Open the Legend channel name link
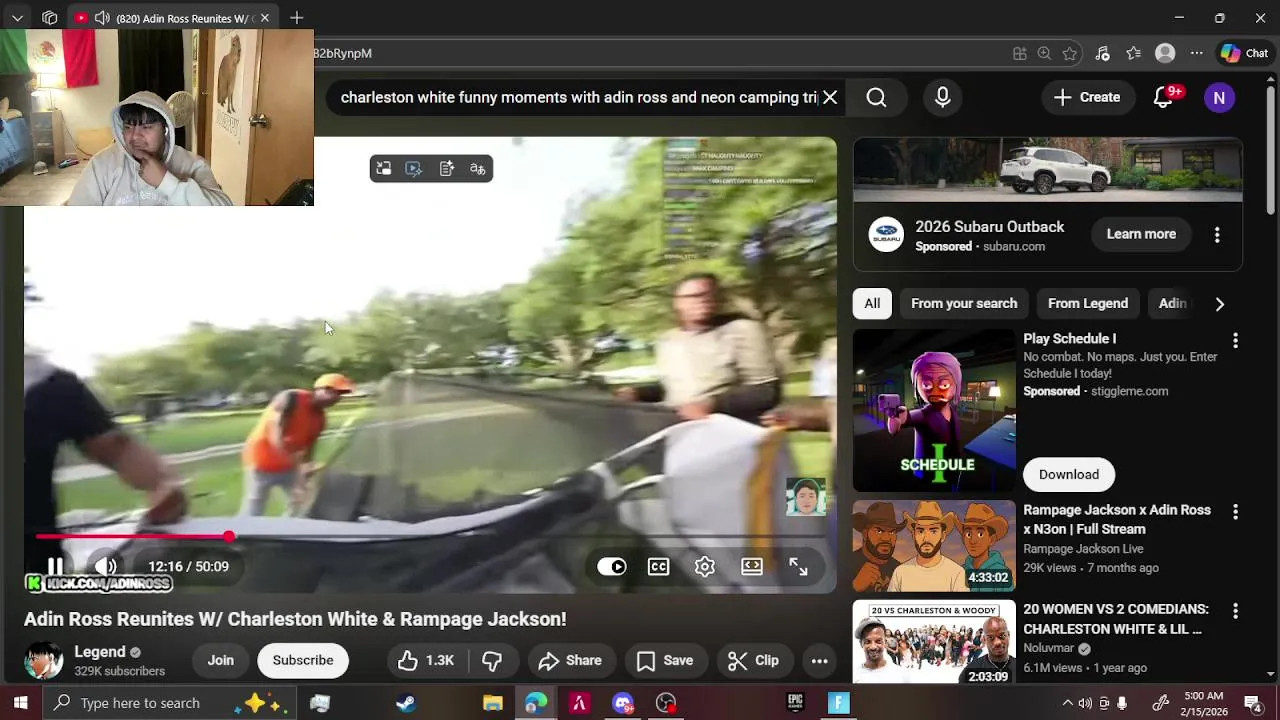 tap(100, 652)
